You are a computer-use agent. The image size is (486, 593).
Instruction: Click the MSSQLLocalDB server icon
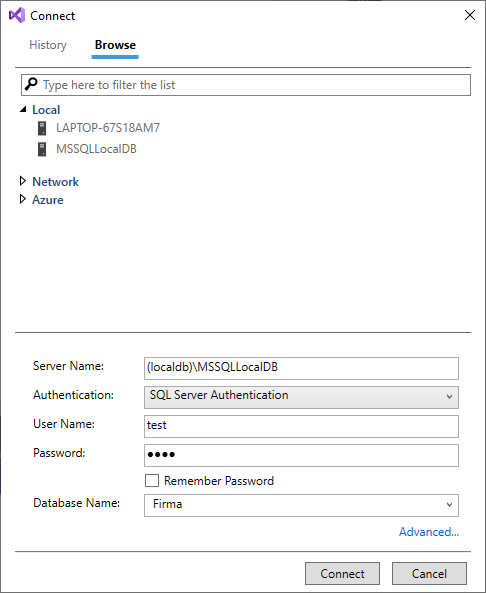42,149
